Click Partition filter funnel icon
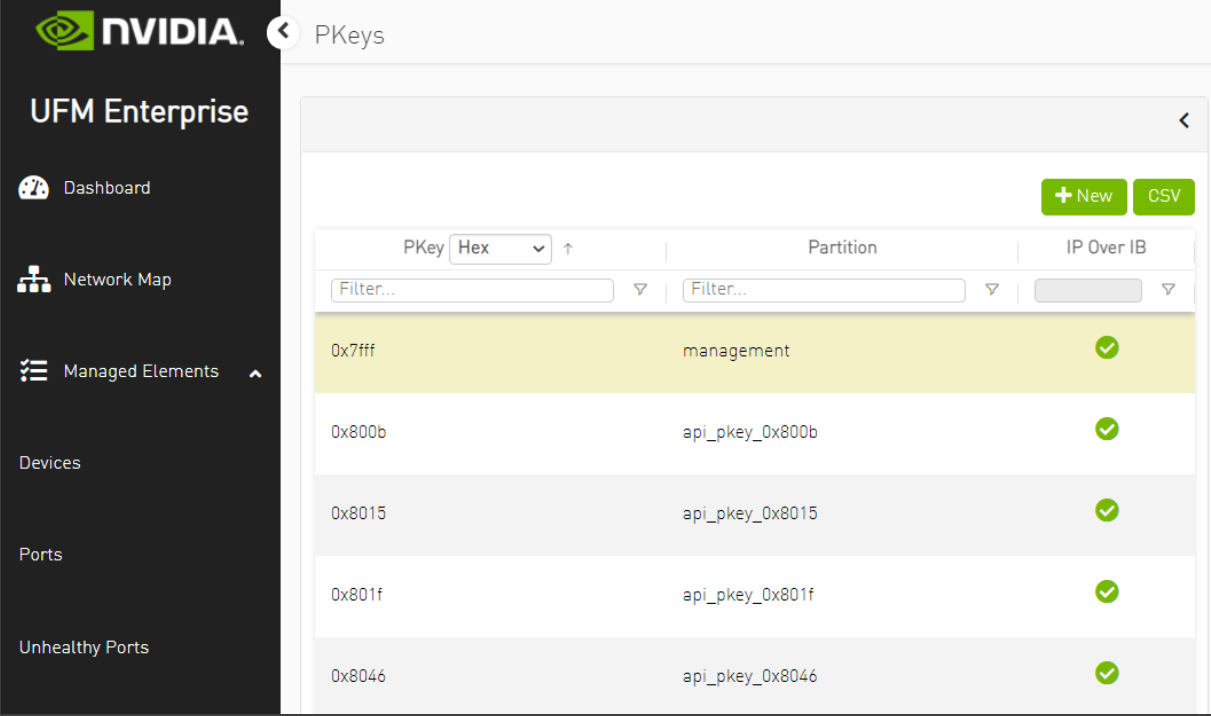Viewport: 1211px width, 716px height. tap(992, 290)
